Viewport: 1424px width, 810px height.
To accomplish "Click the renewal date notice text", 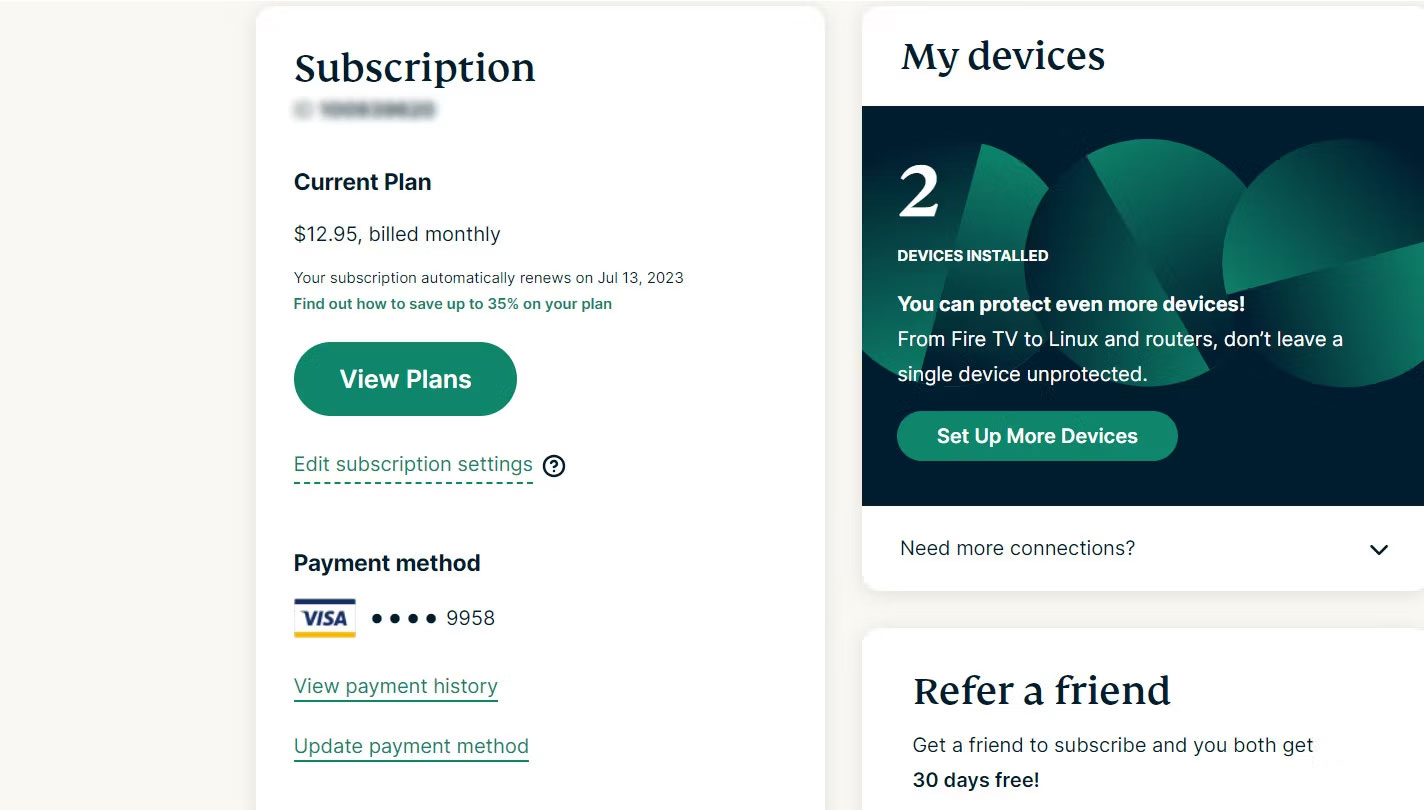I will tap(488, 278).
